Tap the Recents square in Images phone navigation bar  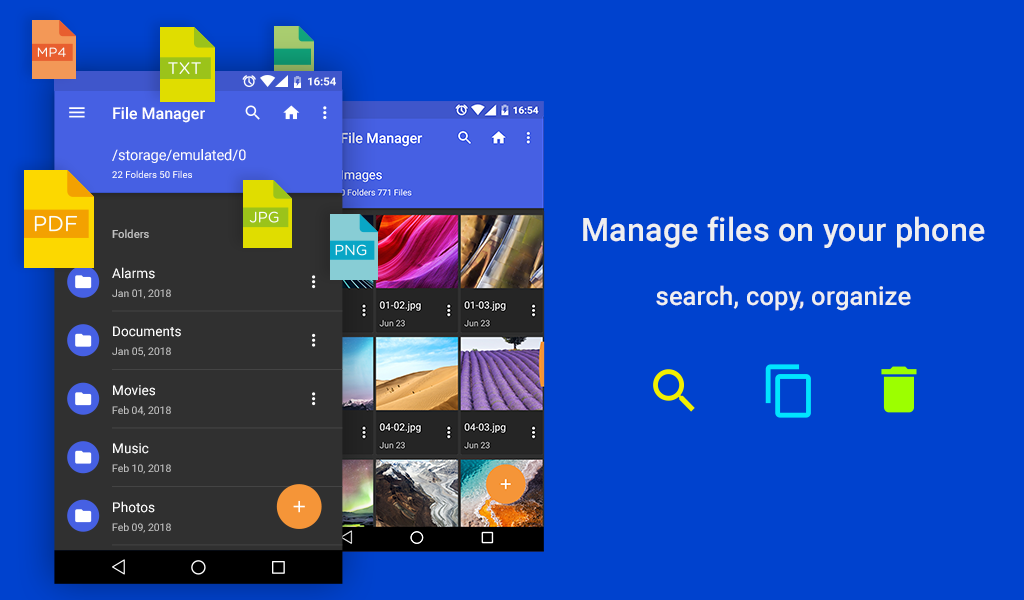pyautogui.click(x=487, y=537)
